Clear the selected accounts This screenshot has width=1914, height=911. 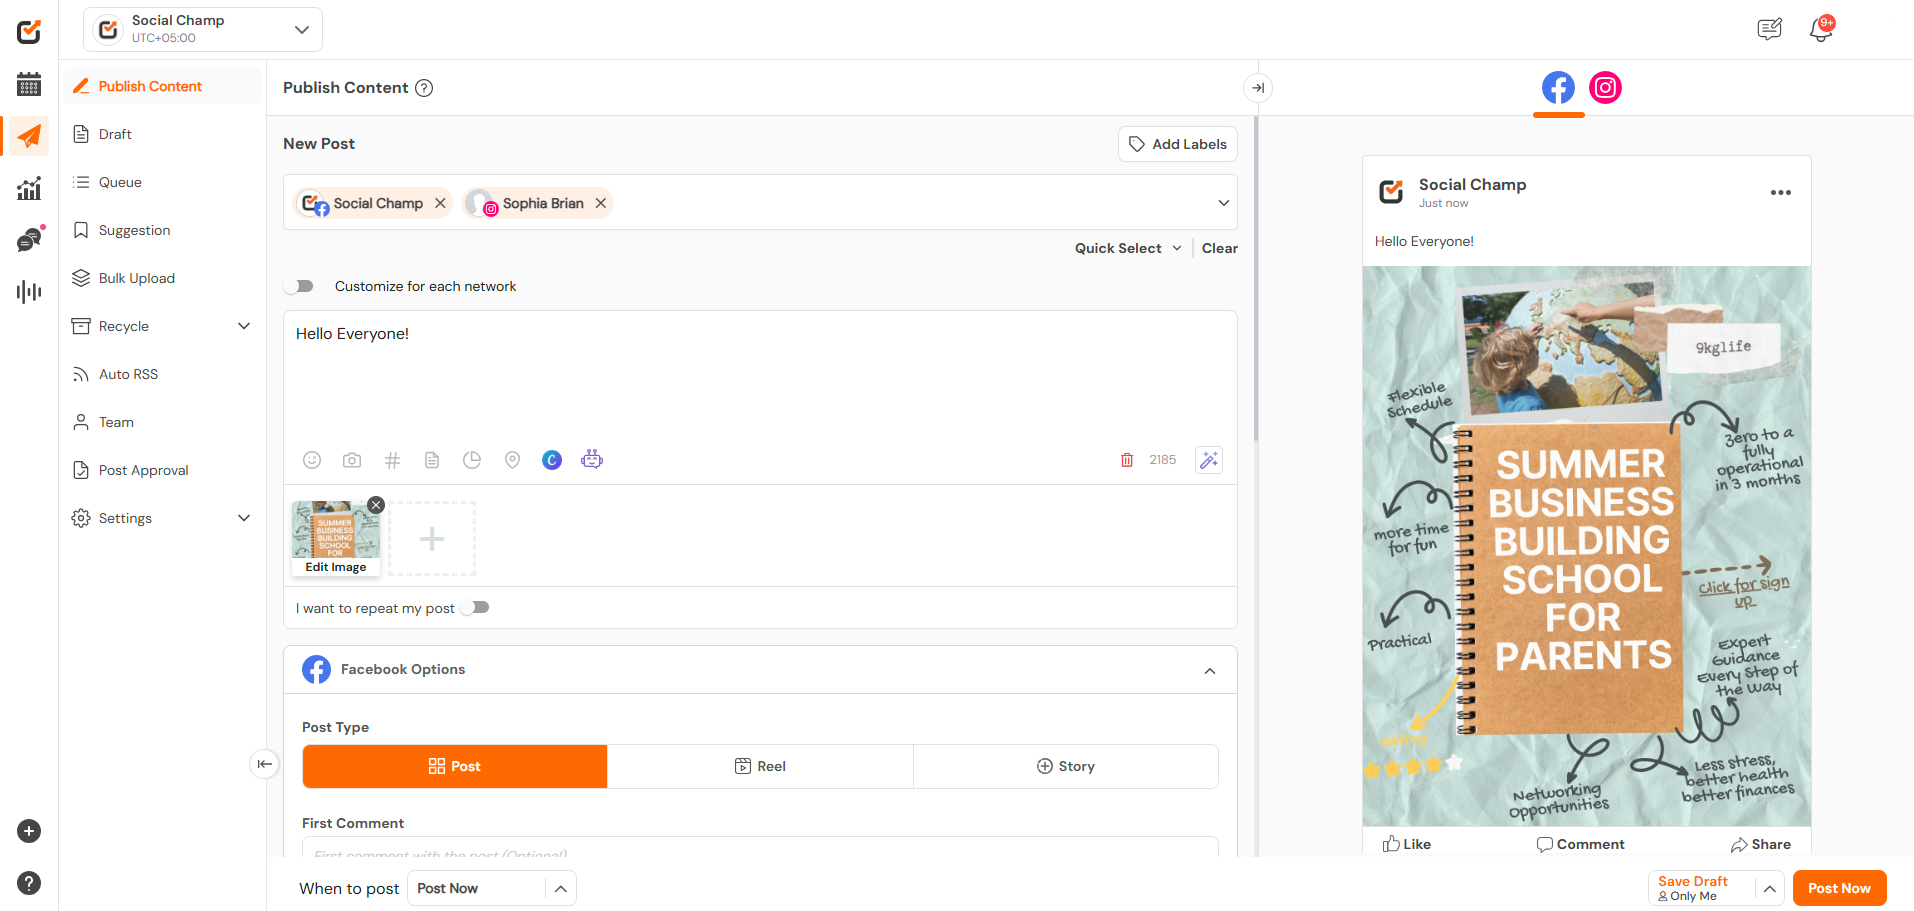tap(1219, 248)
